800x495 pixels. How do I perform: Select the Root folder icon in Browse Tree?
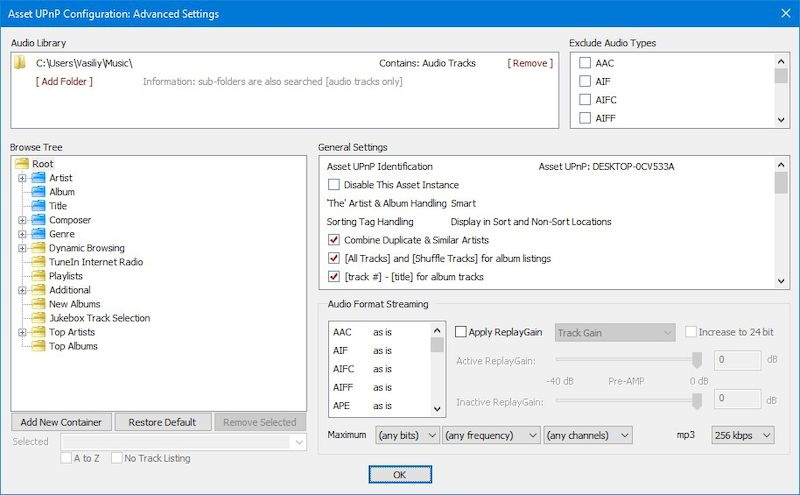(22, 164)
